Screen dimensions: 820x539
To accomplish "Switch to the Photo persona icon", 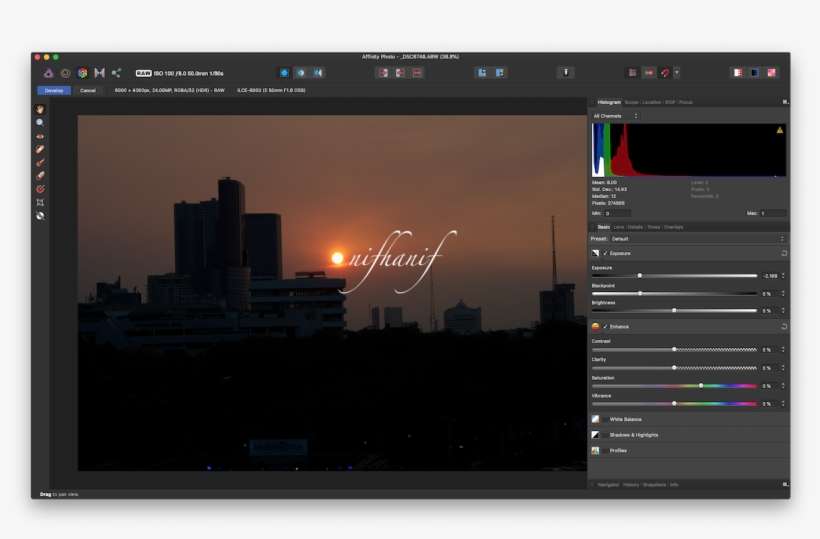I will (x=48, y=73).
